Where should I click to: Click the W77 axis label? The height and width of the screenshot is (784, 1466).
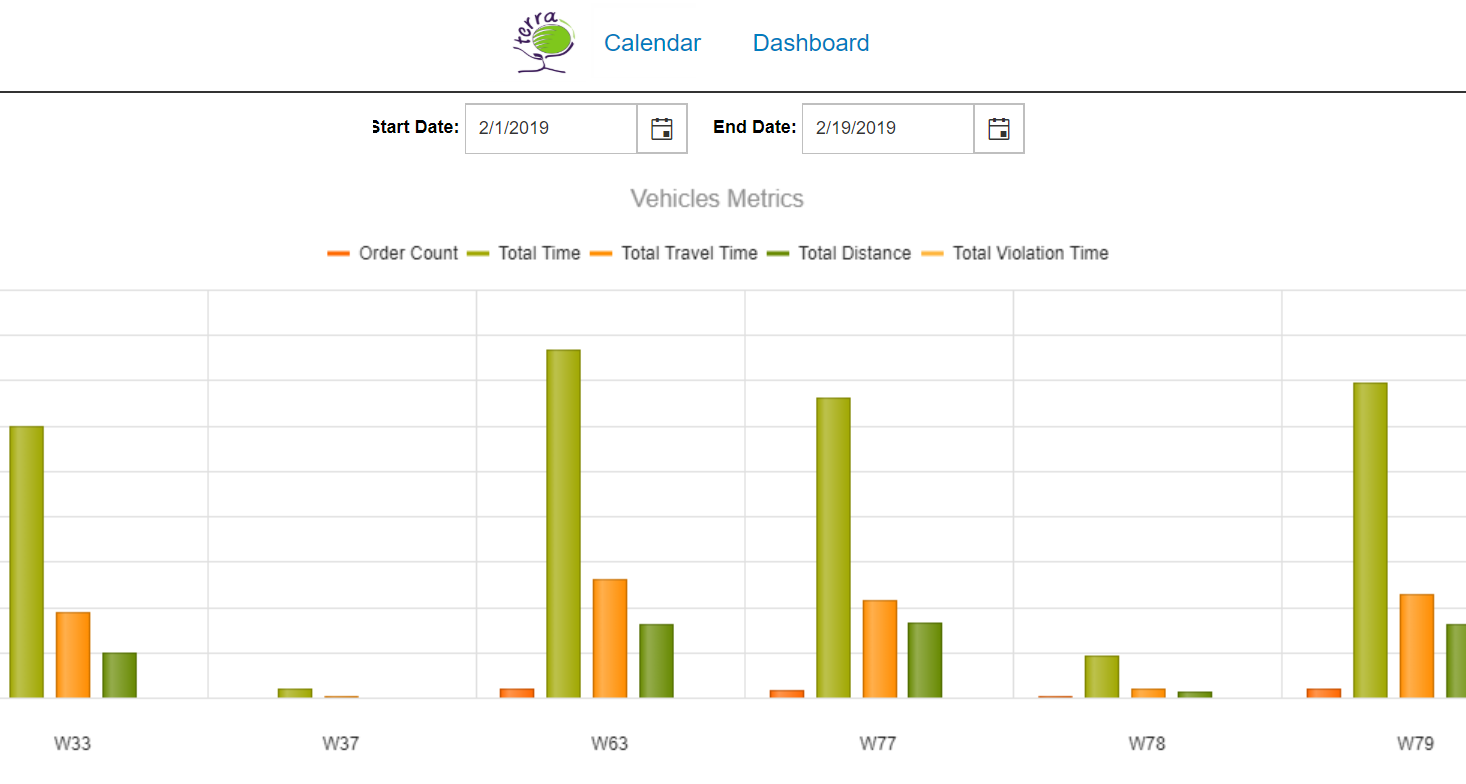(878, 744)
